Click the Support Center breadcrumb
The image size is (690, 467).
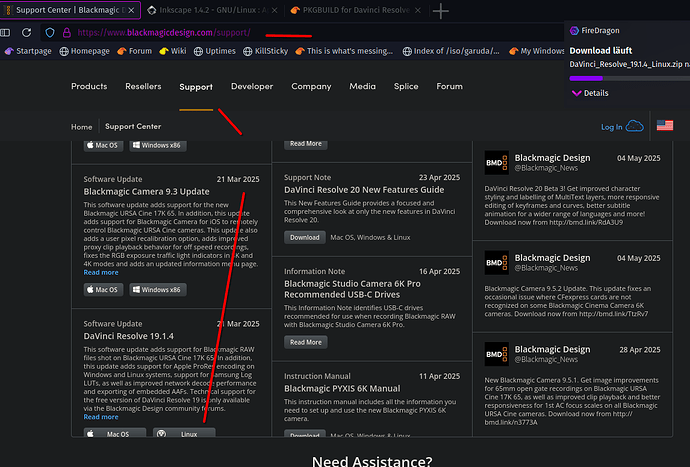[133, 126]
